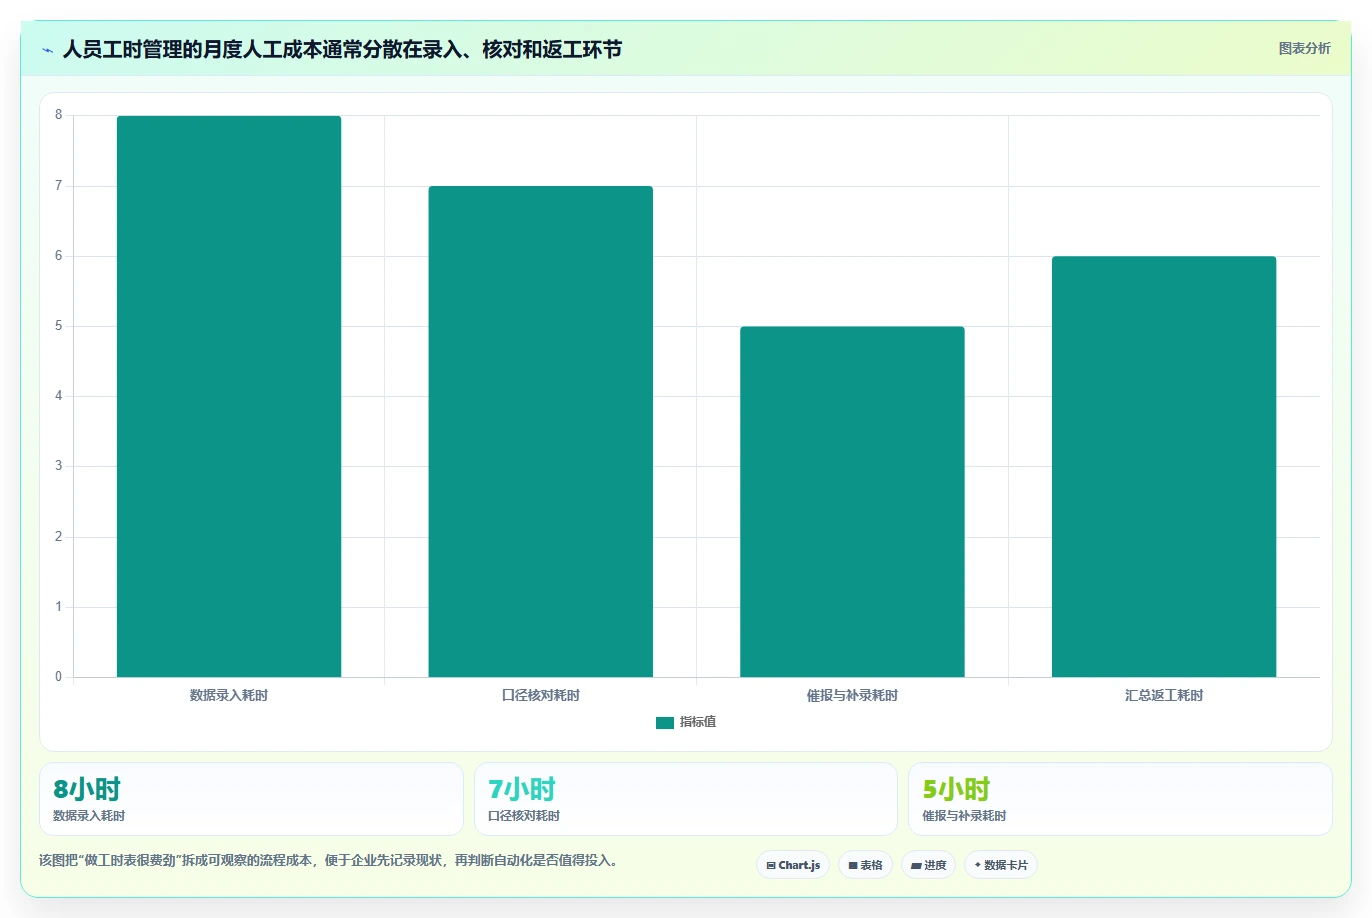Click the 5小时 stat card value
Image resolution: width=1372 pixels, height=918 pixels.
coord(956,789)
